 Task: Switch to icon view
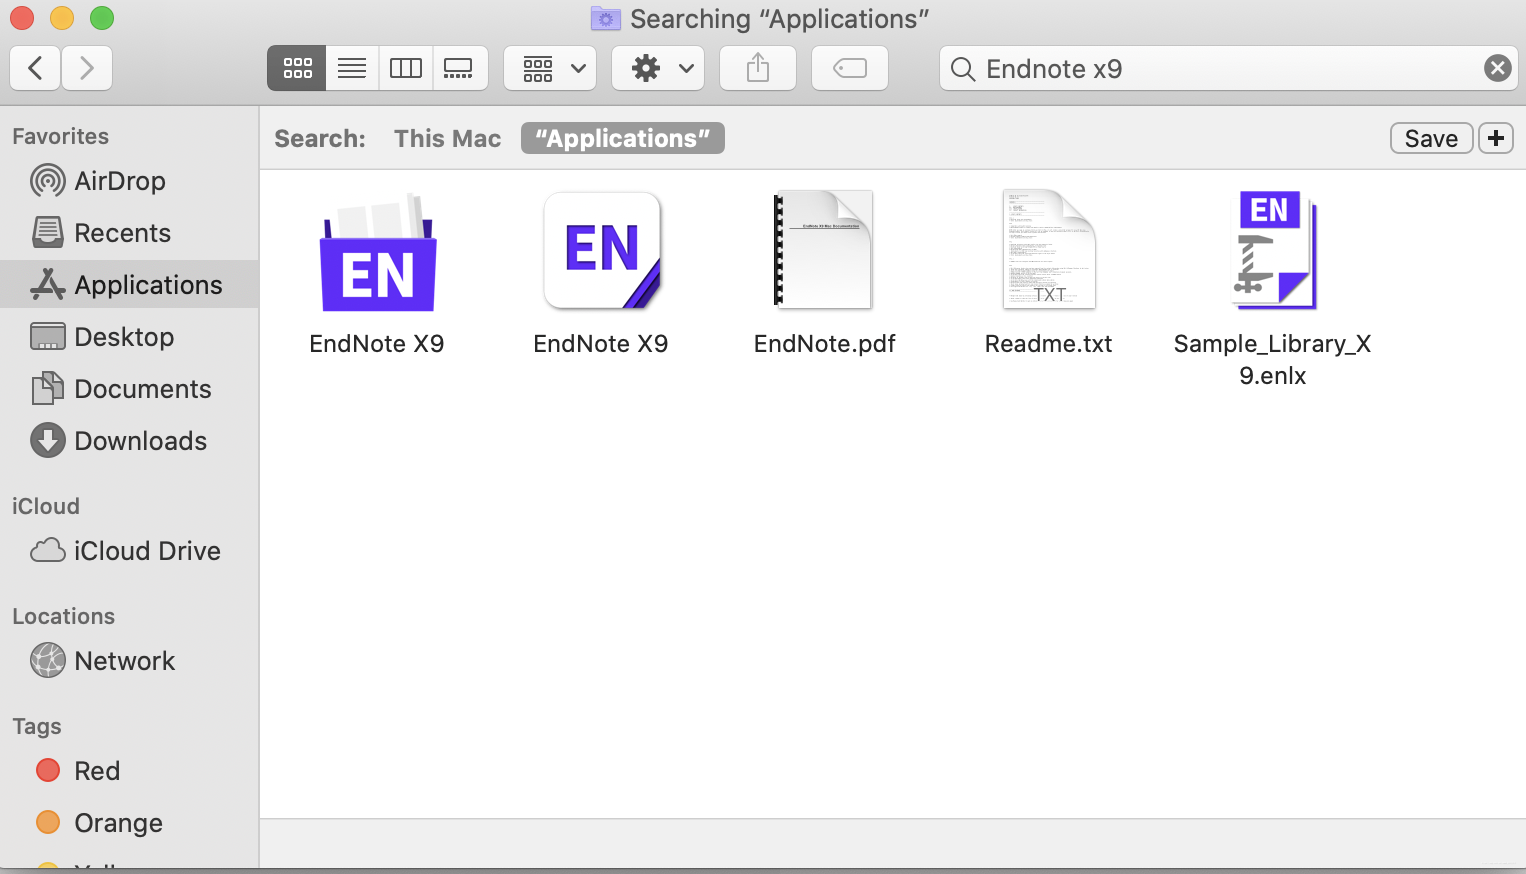(x=297, y=68)
